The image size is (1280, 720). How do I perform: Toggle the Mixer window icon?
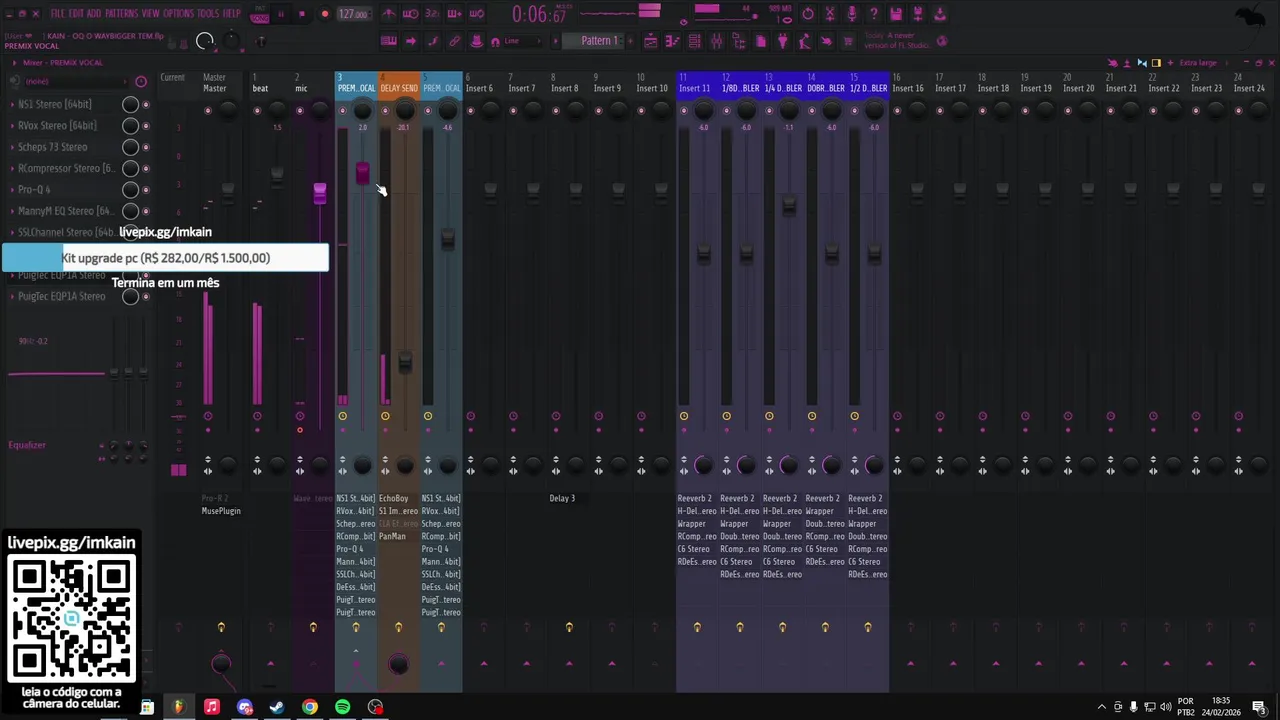[x=717, y=41]
